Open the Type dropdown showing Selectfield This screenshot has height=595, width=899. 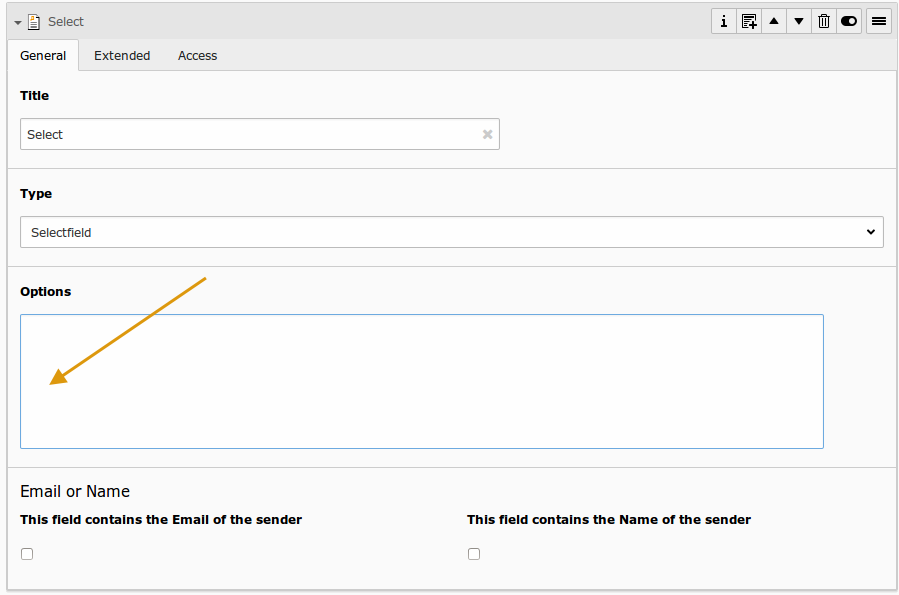click(451, 231)
